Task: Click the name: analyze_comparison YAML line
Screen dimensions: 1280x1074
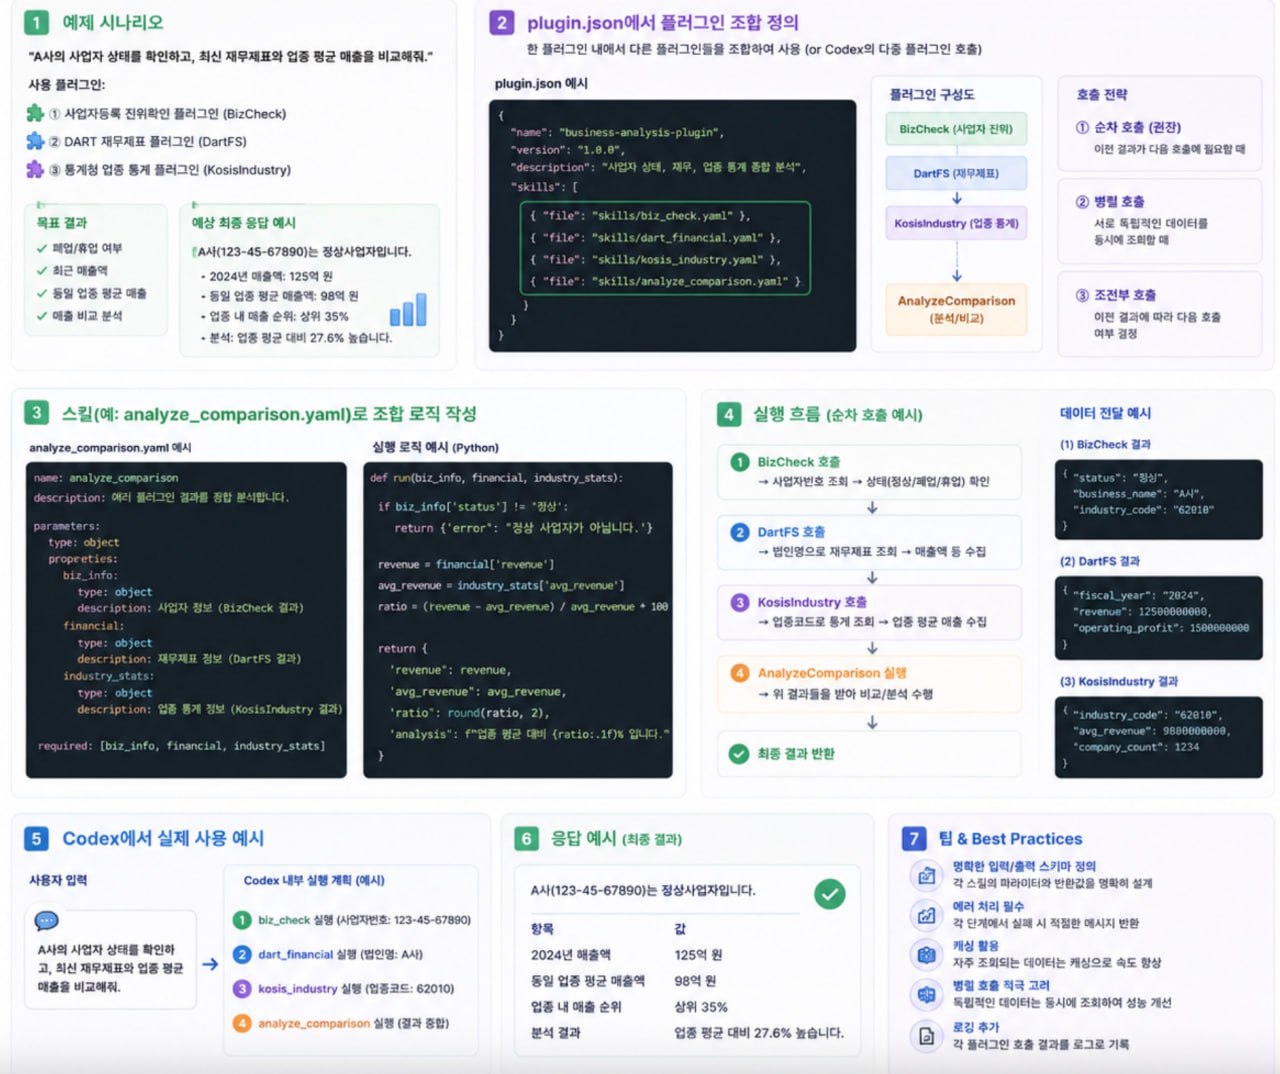Action: 106,478
